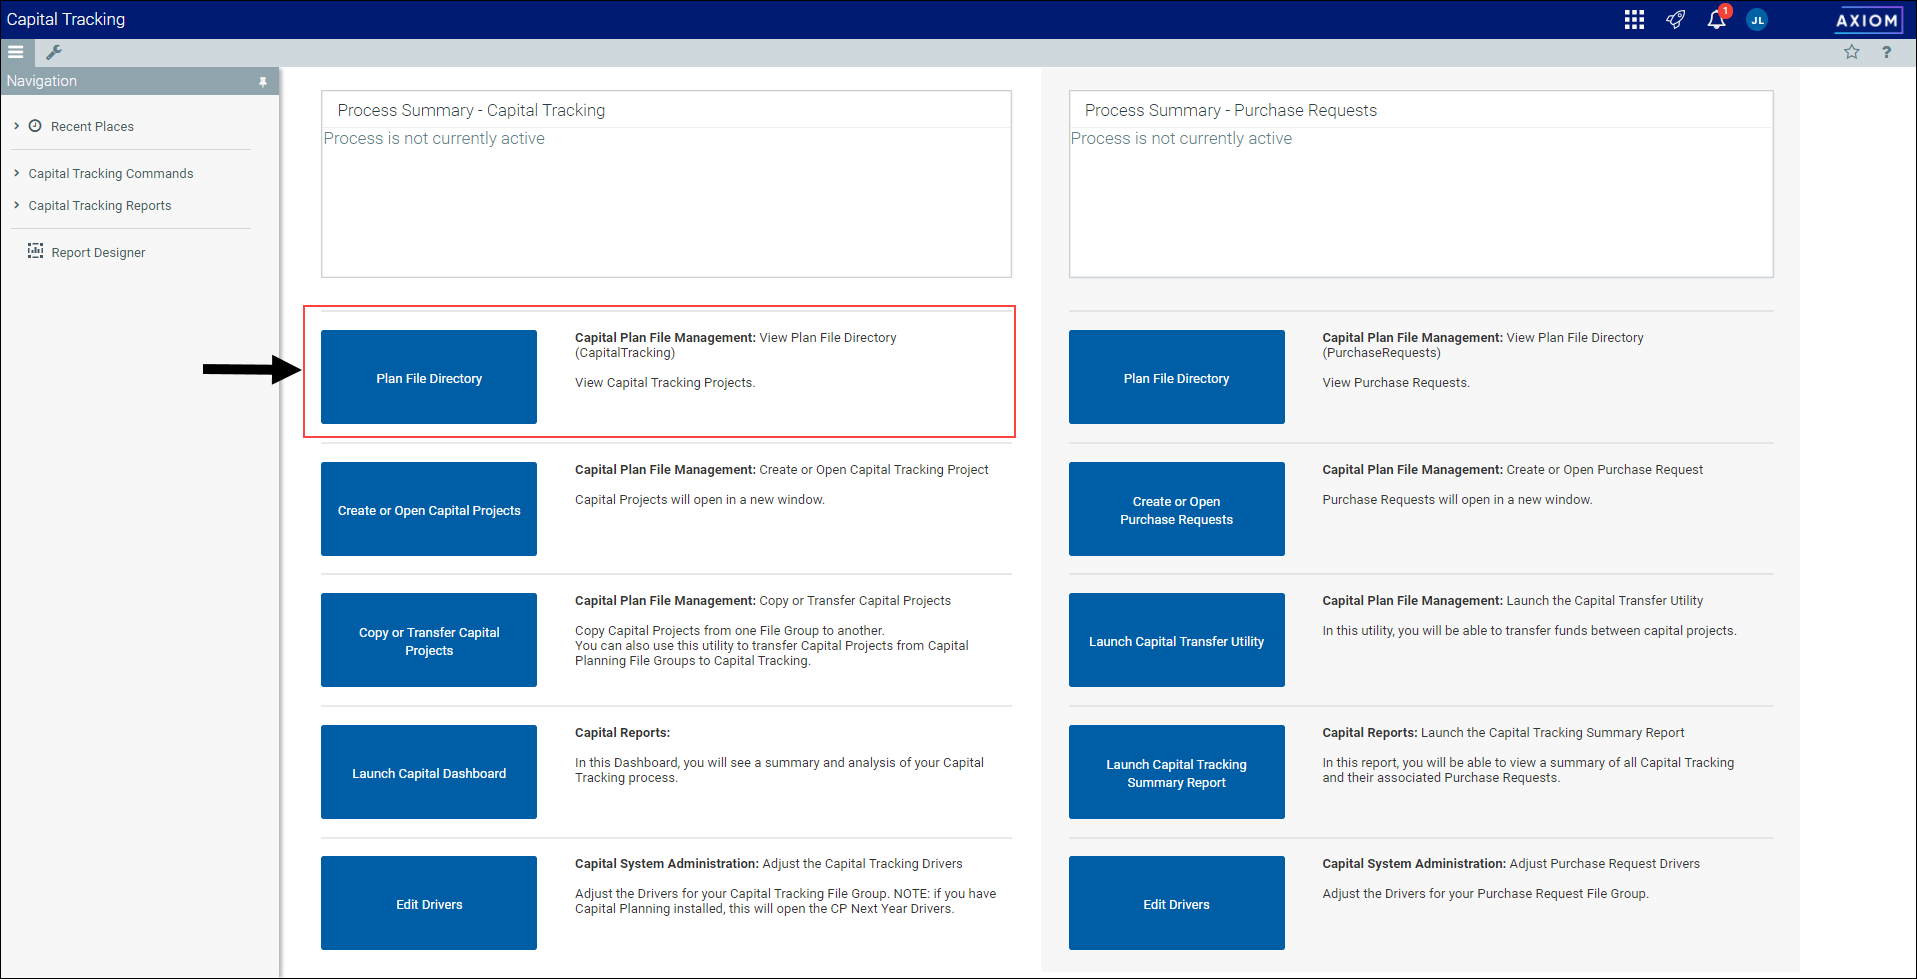
Task: Expand Recent Places chevron
Action: [17, 126]
